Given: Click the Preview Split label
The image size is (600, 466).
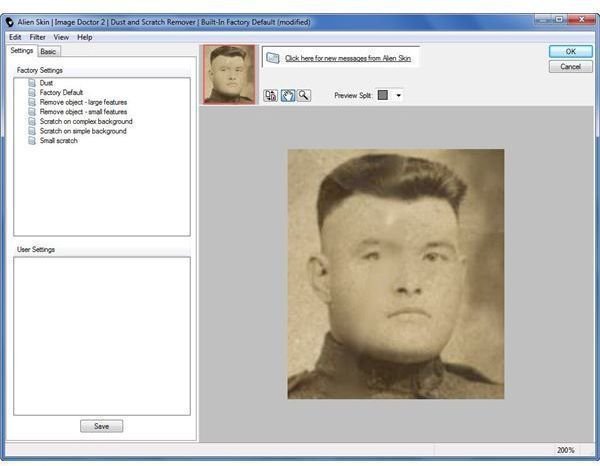Looking at the screenshot, I should 353,95.
